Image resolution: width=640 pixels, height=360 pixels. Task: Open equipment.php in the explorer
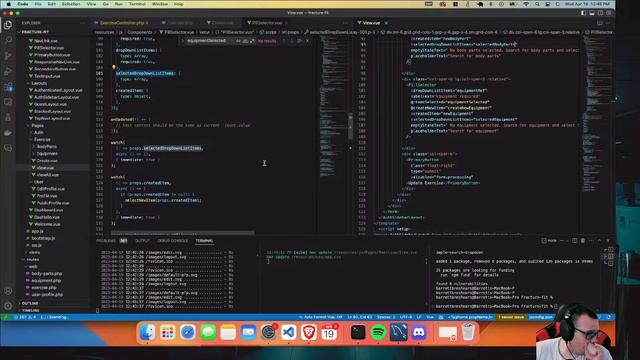tap(46, 281)
